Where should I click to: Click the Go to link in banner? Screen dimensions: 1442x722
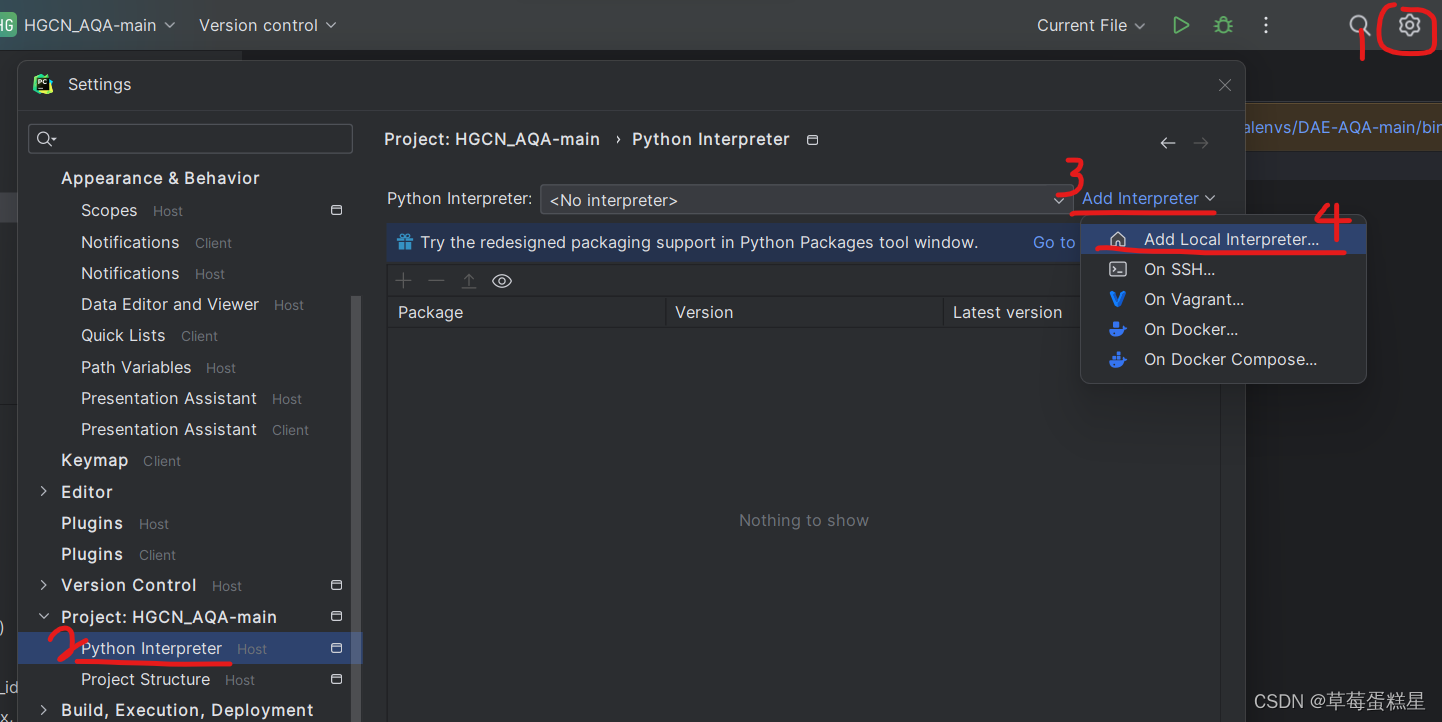1054,242
